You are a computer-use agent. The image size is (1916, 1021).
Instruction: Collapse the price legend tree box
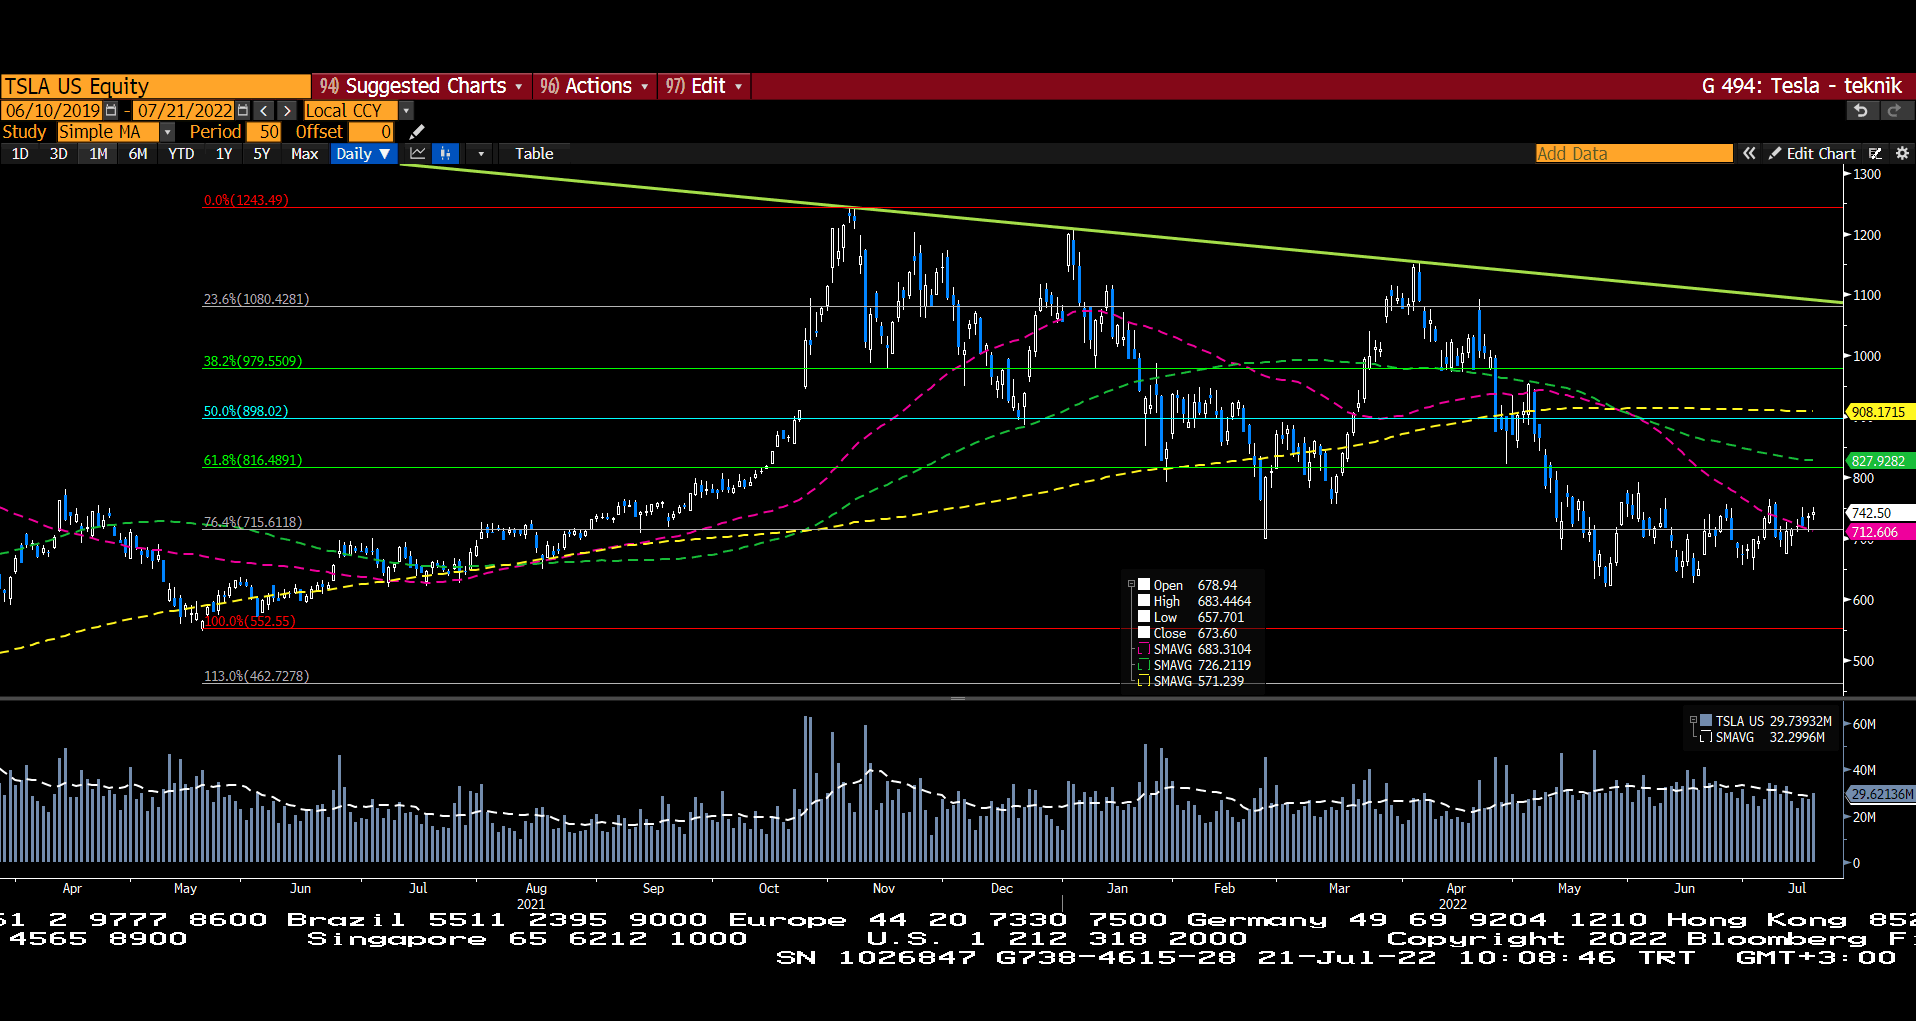[1131, 585]
